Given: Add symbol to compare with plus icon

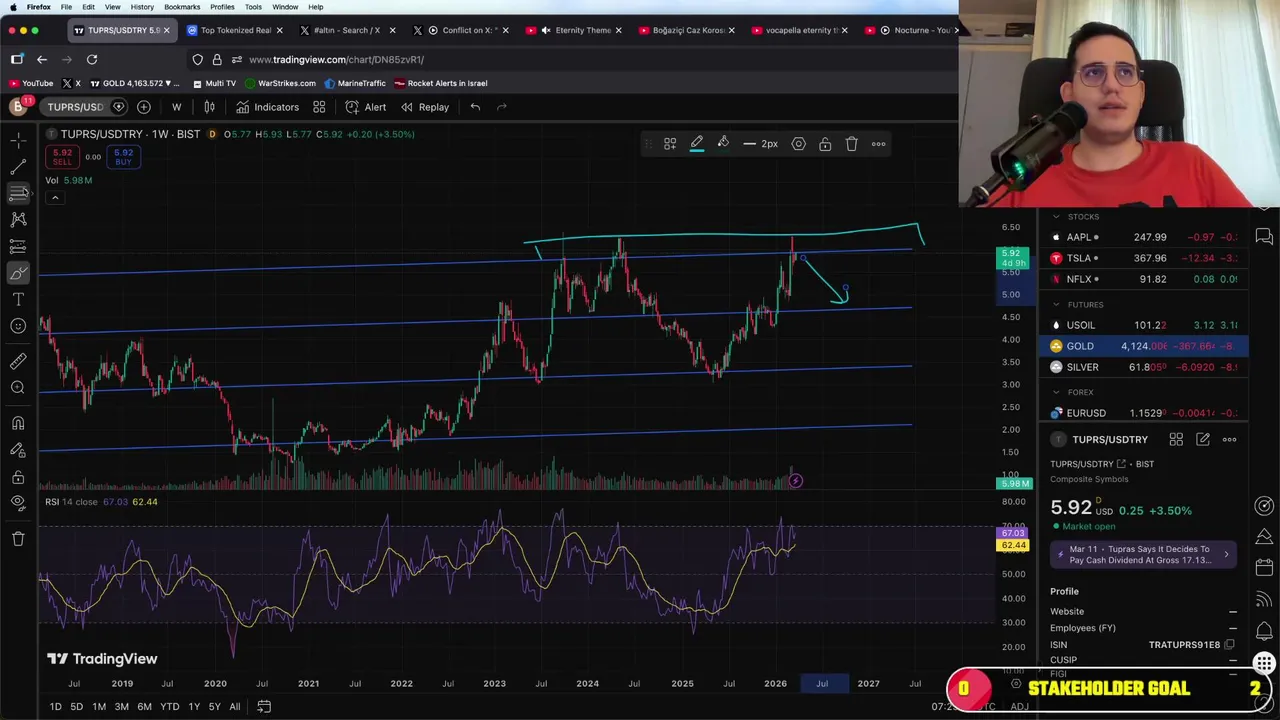Looking at the screenshot, I should click(x=144, y=107).
